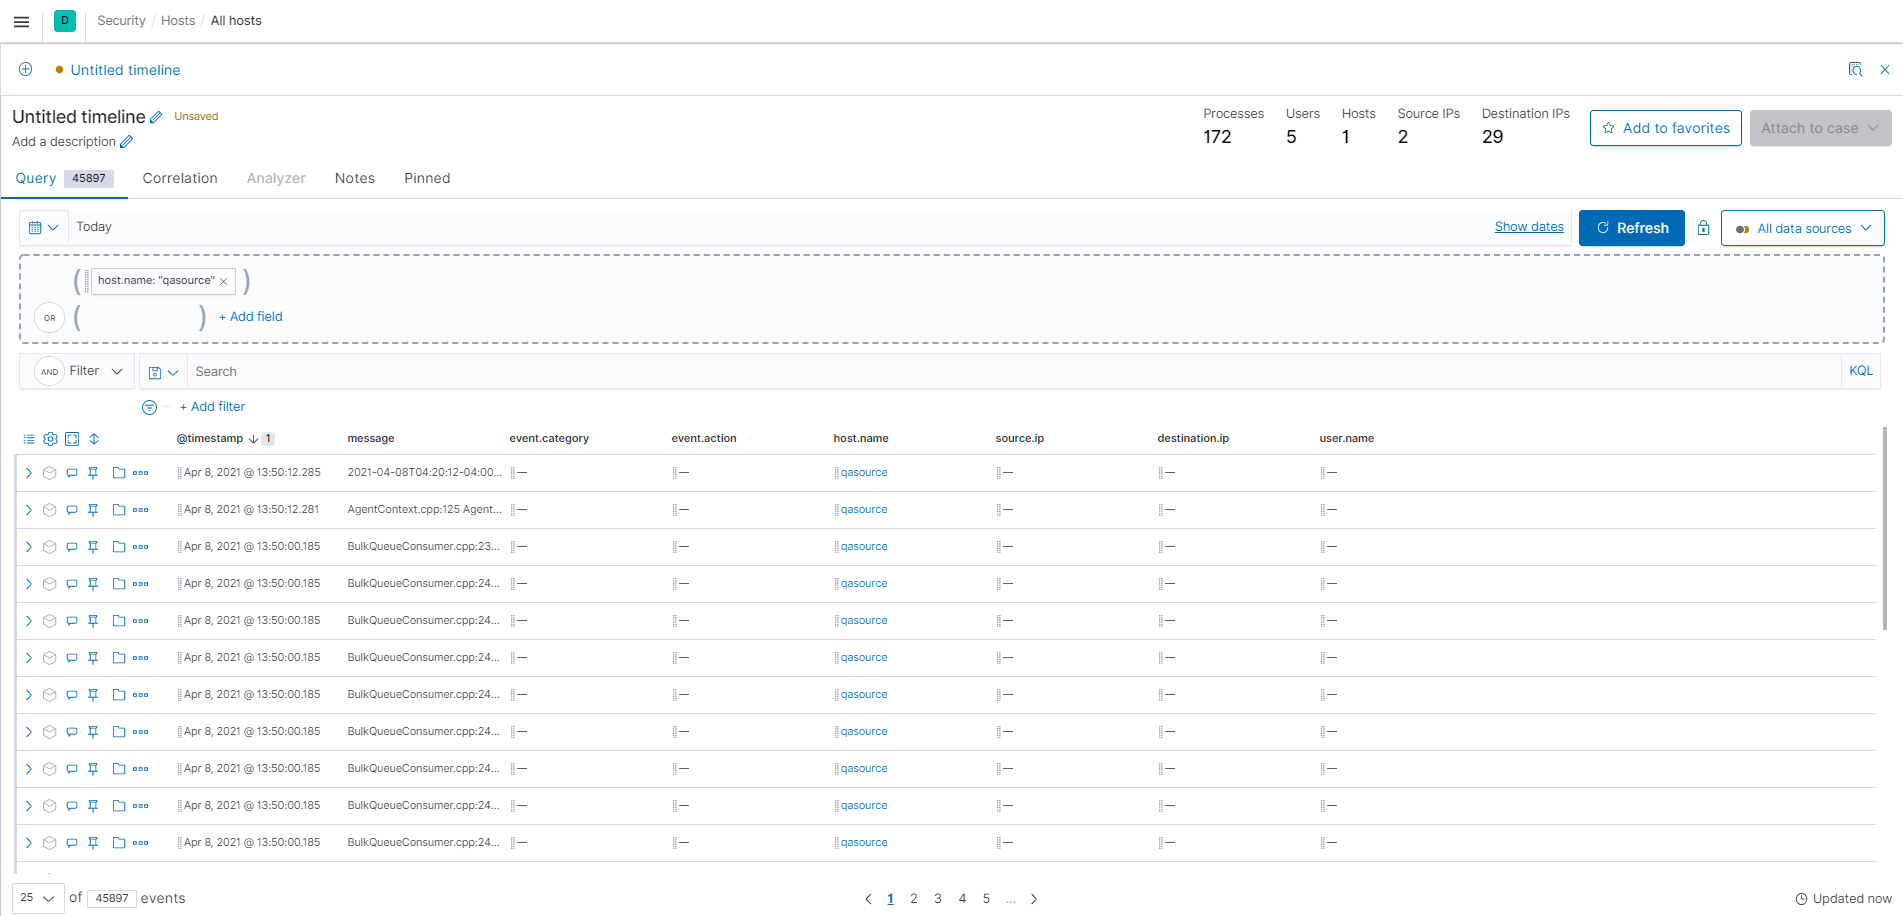Open the Correlation tab
1903x916 pixels.
point(180,178)
